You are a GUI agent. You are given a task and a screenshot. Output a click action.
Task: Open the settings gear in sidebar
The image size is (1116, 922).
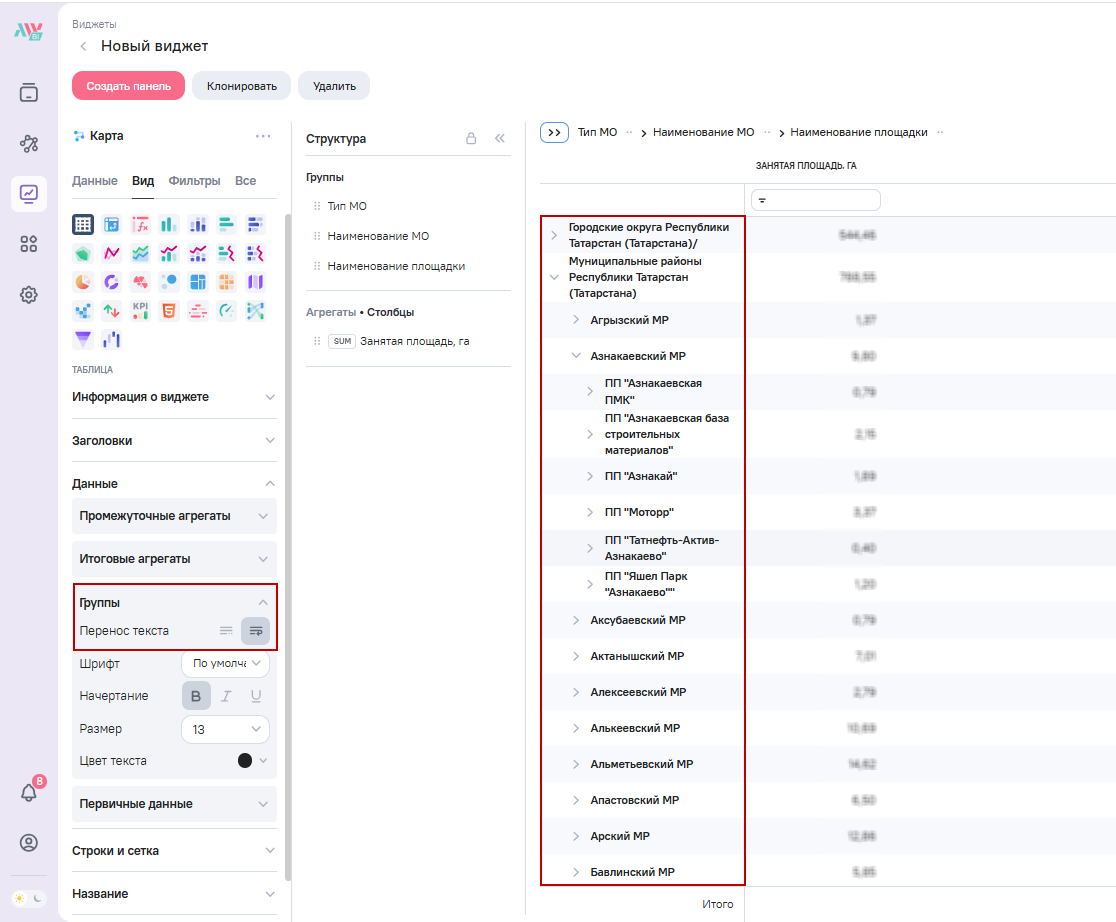click(x=28, y=295)
